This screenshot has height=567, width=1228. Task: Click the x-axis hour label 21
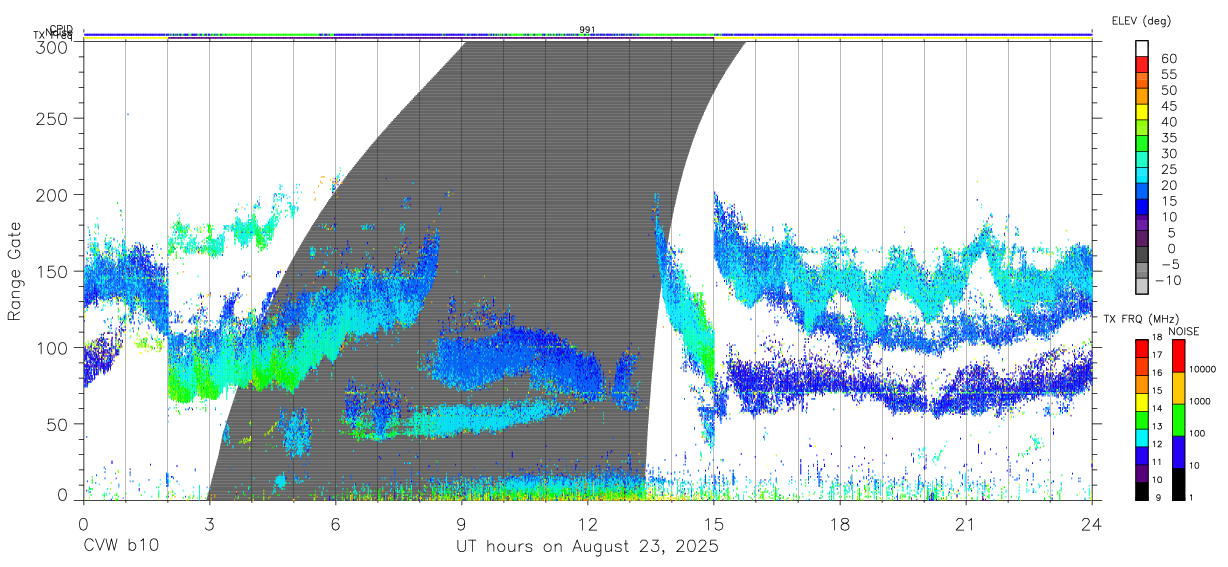pyautogui.click(x=965, y=525)
